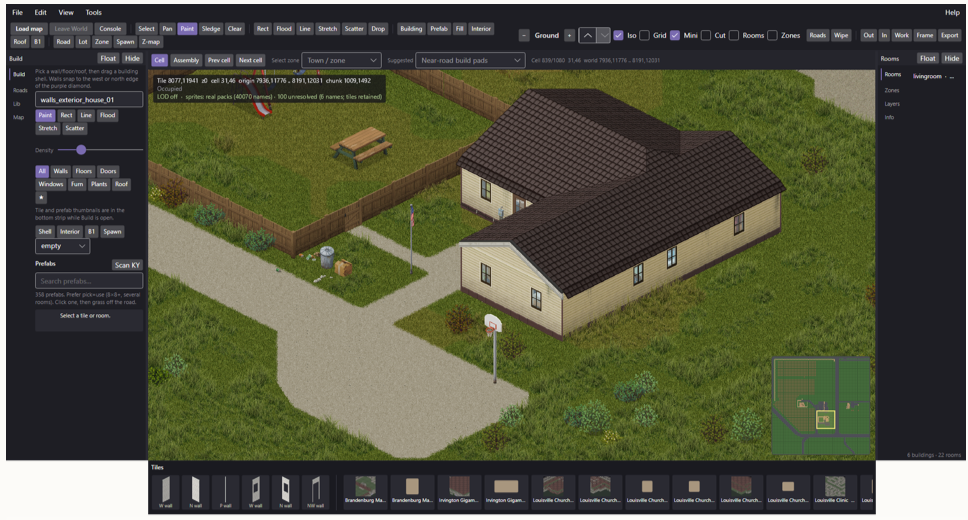Open the Help menu
Screen dimensions: 968x520
tap(952, 12)
